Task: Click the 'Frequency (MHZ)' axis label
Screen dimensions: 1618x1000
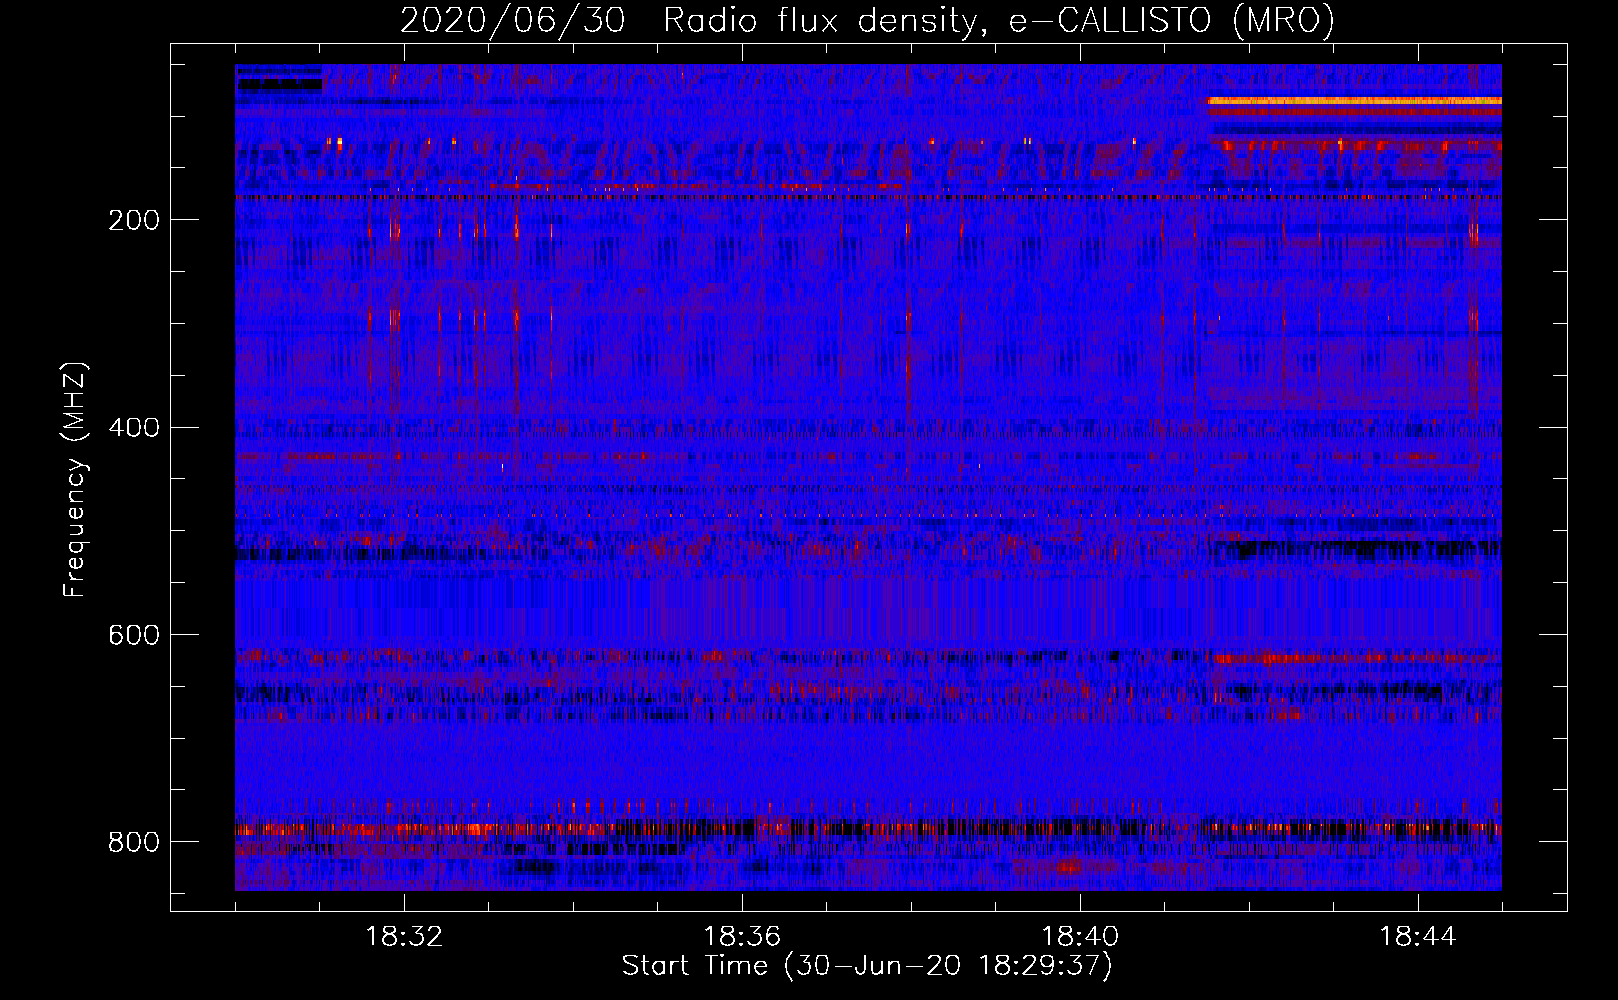Action: (74, 480)
